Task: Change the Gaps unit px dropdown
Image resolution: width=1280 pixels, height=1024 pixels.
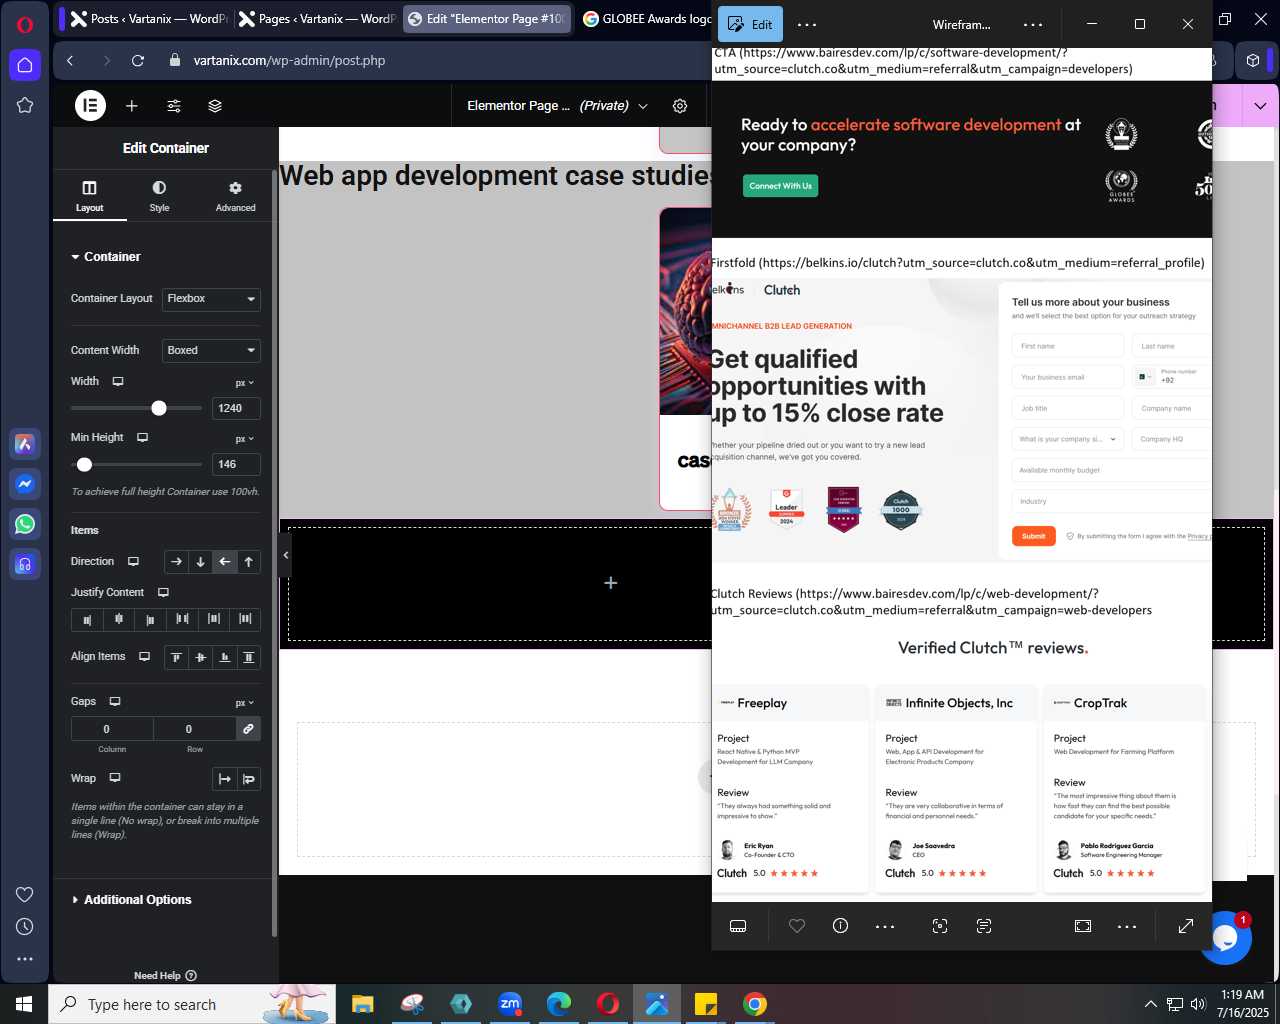Action: tap(245, 703)
